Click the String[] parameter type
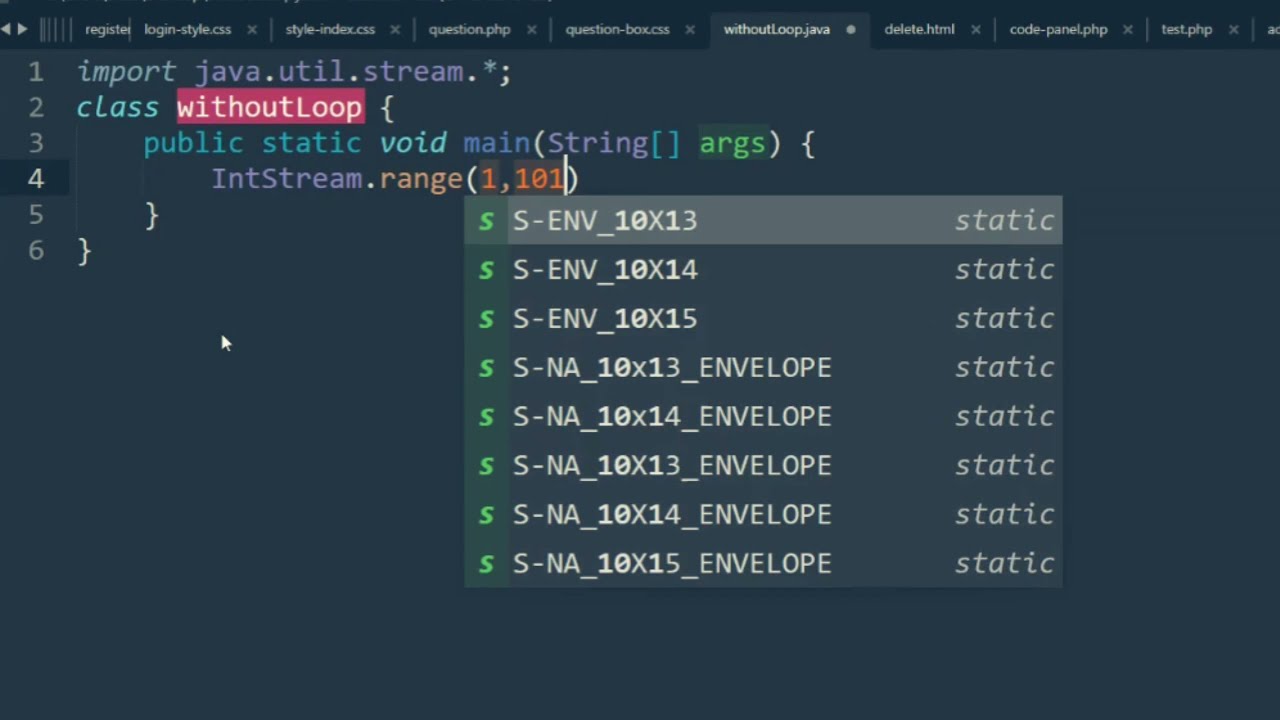 [x=613, y=143]
